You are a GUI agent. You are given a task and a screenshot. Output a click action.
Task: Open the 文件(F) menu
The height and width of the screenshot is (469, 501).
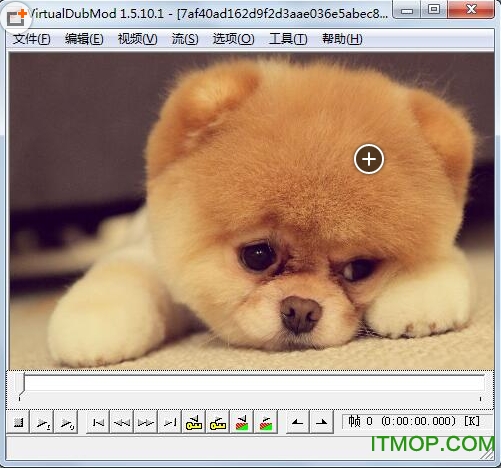pyautogui.click(x=32, y=39)
